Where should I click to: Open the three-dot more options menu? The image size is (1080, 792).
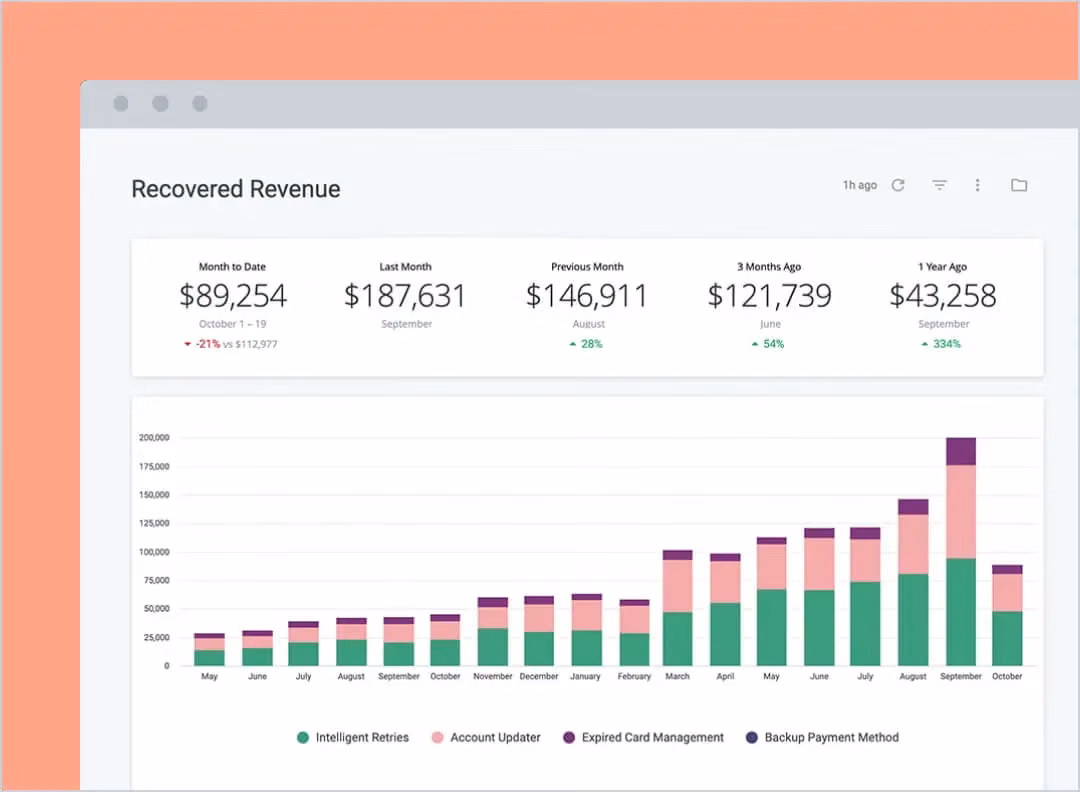tap(978, 185)
